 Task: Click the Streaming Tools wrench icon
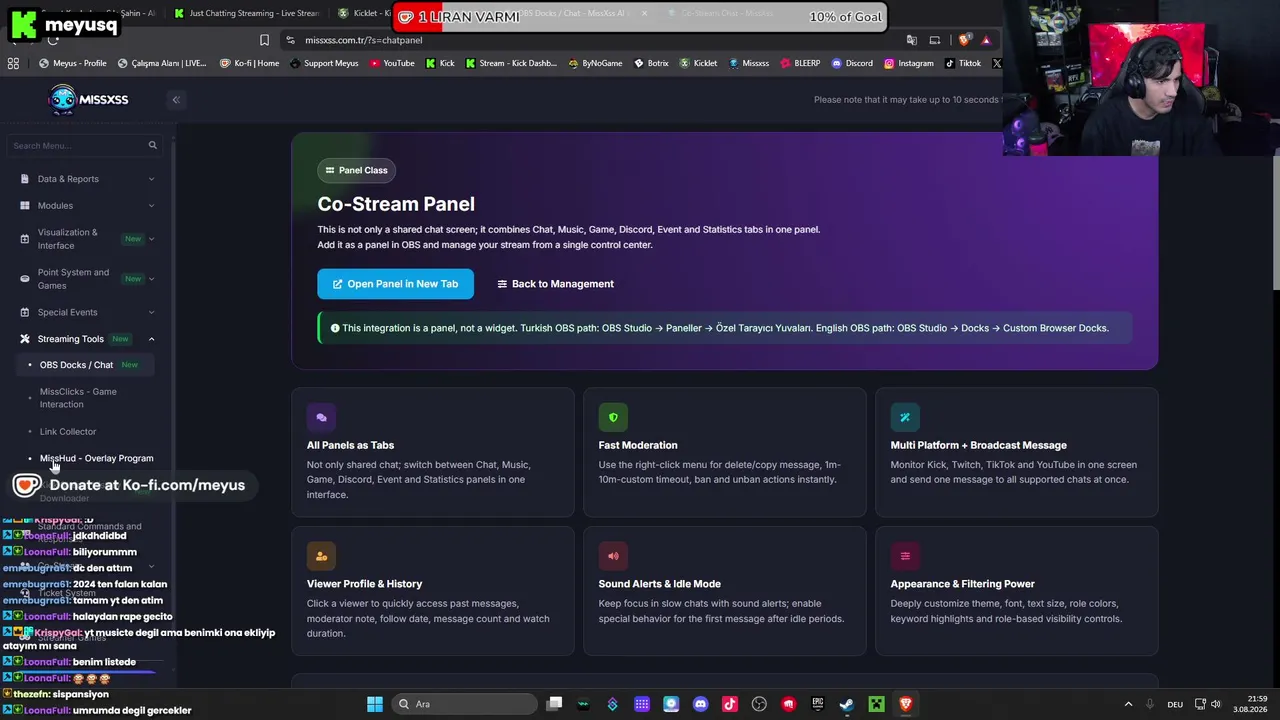tap(25, 339)
